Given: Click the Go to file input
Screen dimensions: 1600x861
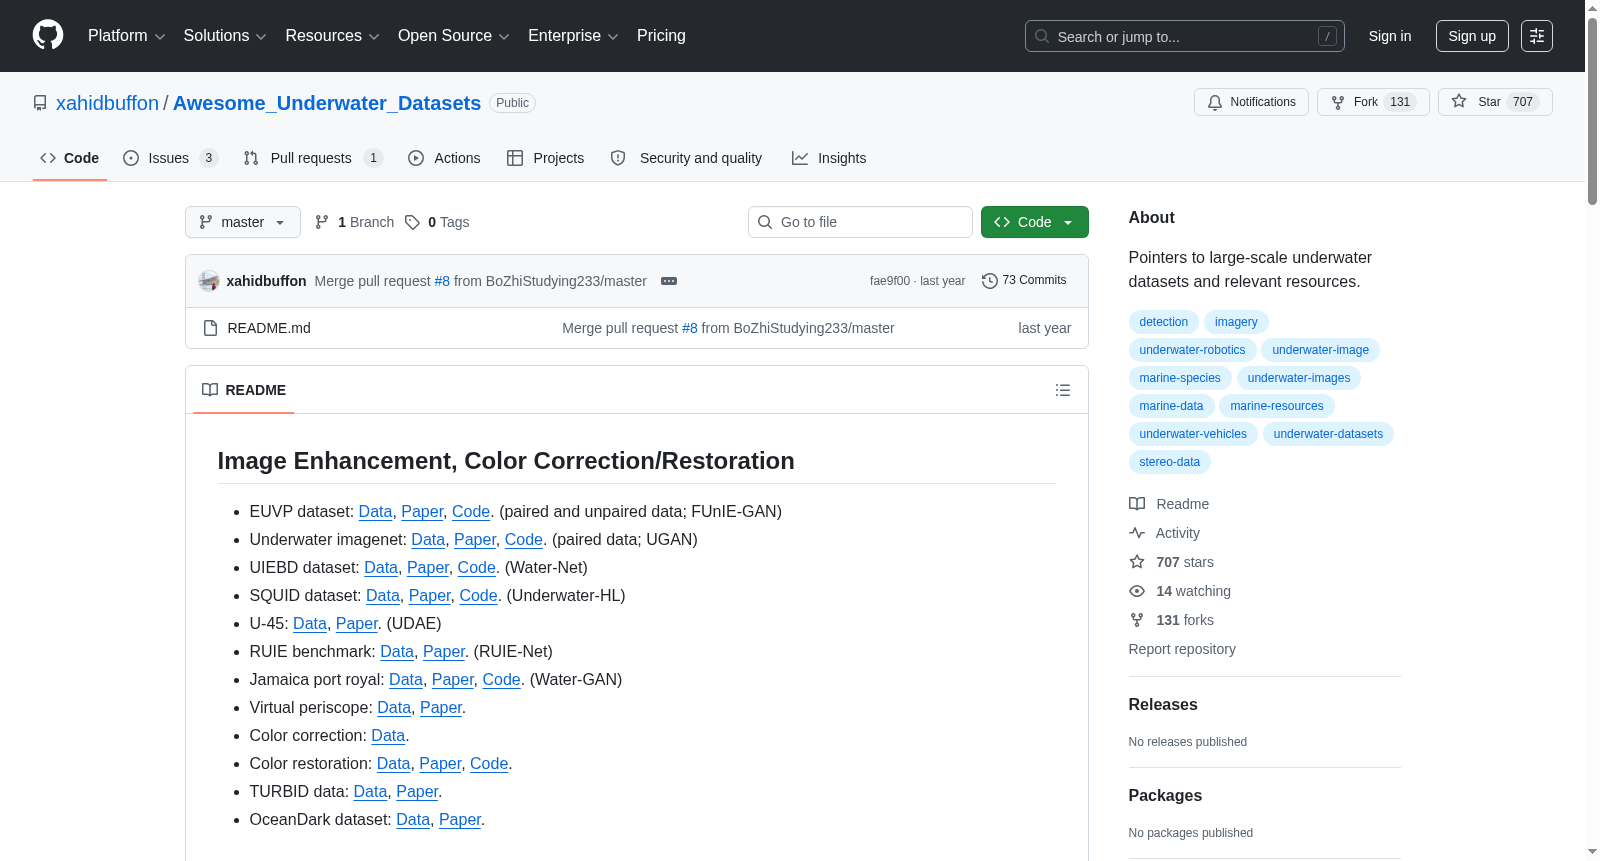Looking at the screenshot, I should click(860, 222).
